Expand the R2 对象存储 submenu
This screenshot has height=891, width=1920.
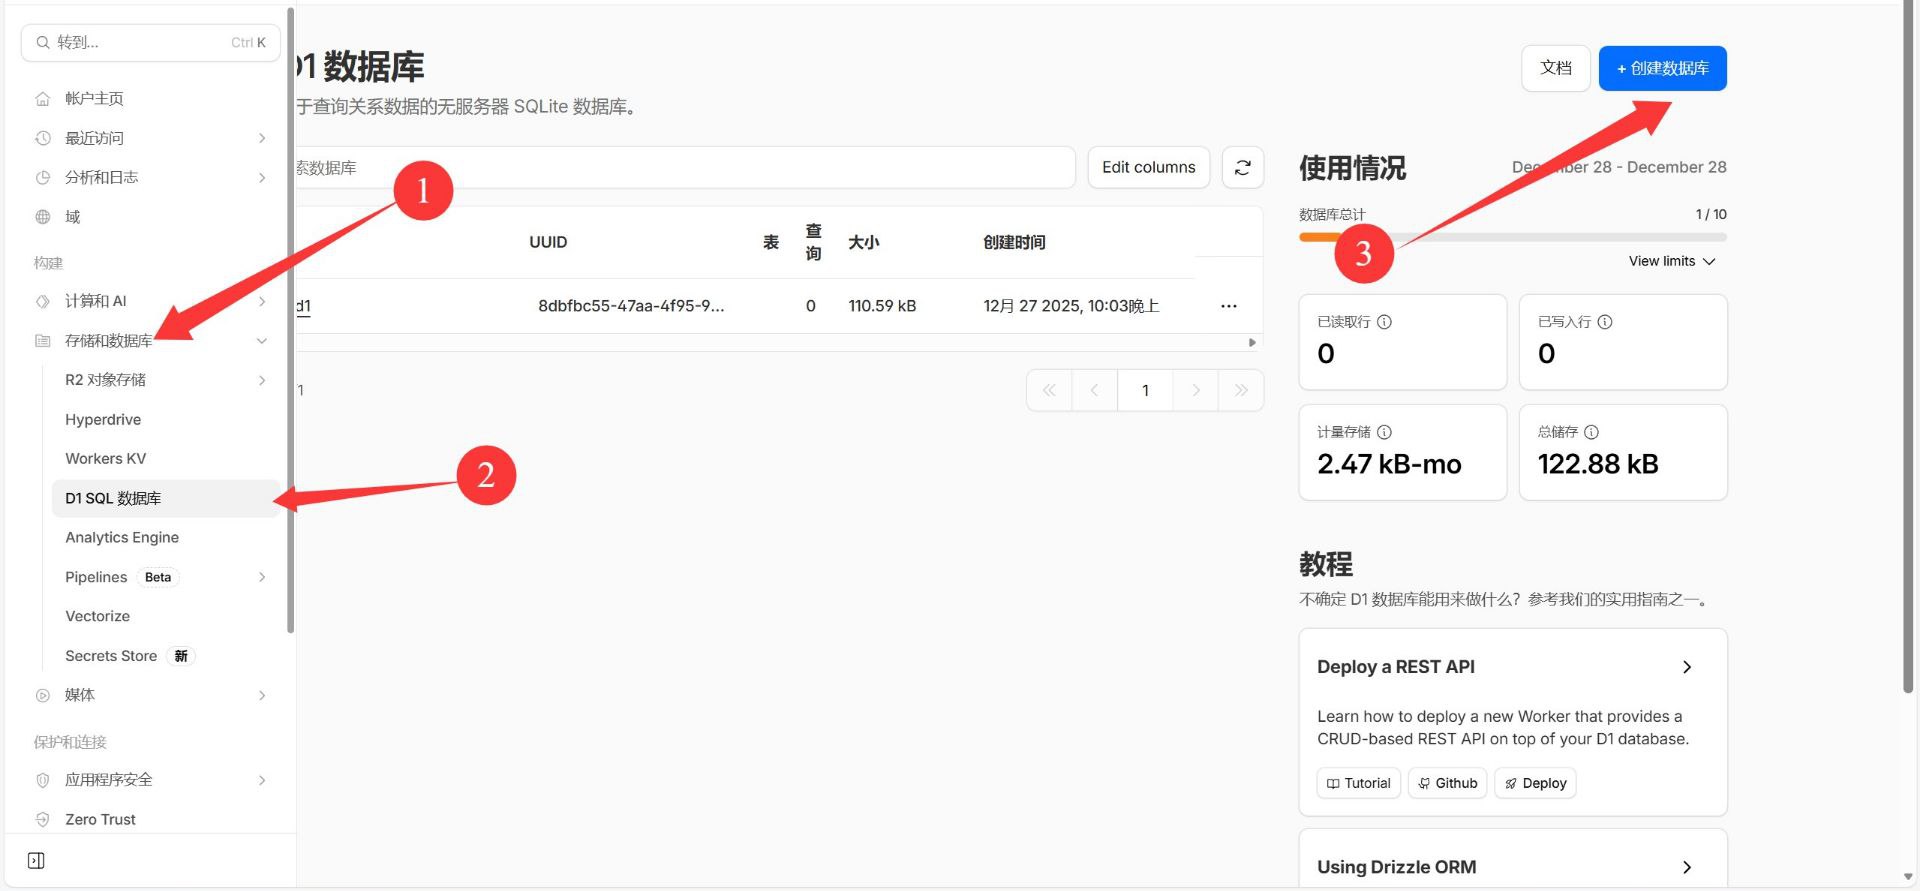pos(262,380)
